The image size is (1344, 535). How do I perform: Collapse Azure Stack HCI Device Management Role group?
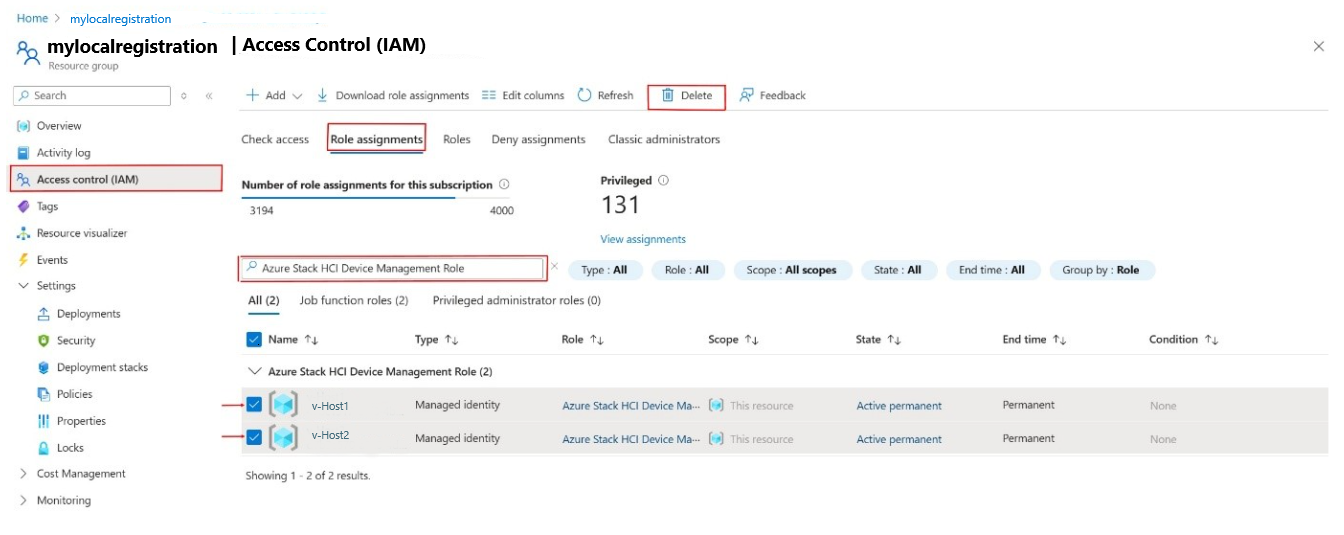[x=254, y=372]
